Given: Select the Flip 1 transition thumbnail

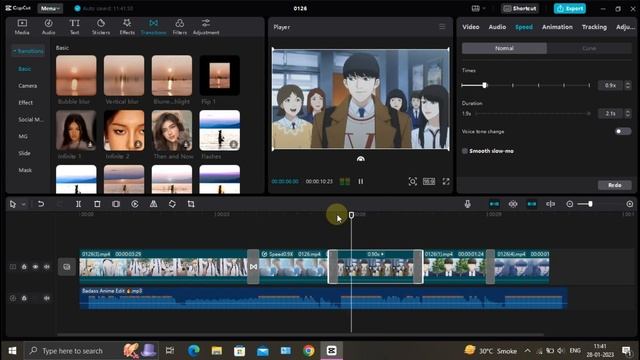Looking at the screenshot, I should pos(220,76).
